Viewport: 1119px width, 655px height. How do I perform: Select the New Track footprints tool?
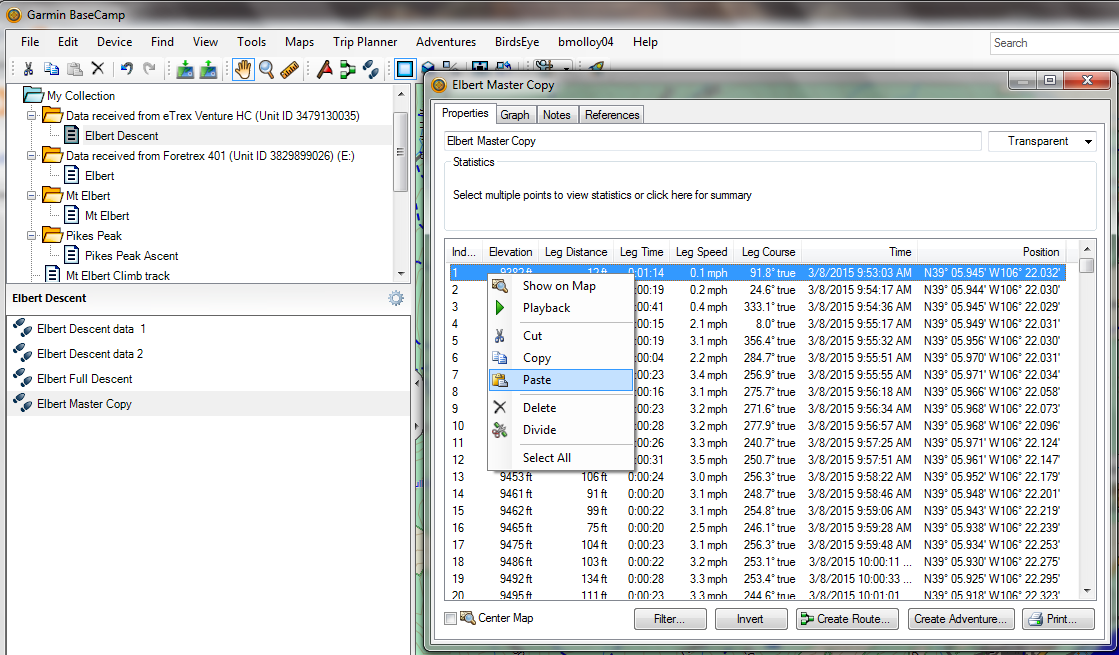(370, 69)
